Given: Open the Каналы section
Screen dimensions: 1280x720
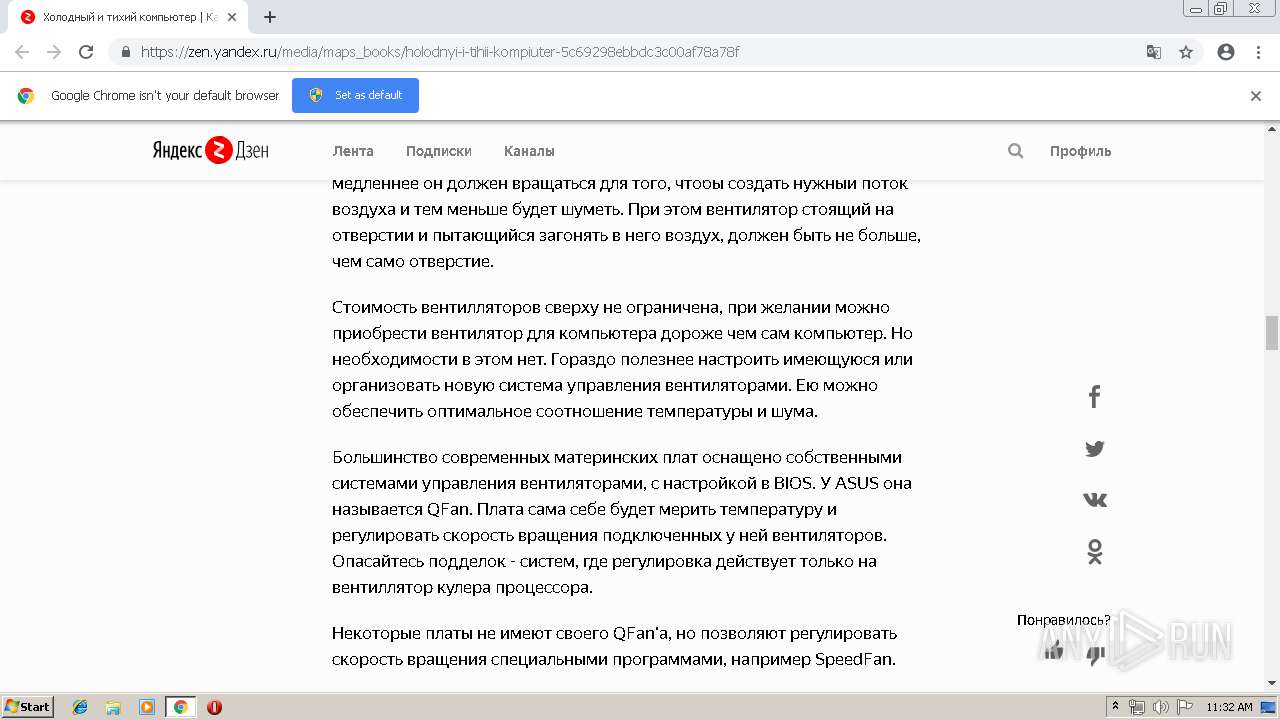Looking at the screenshot, I should click(x=529, y=151).
